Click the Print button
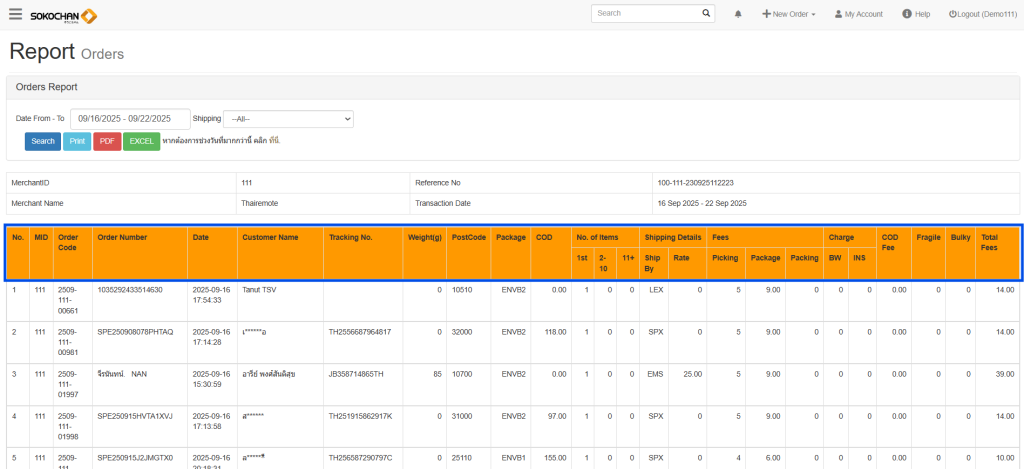Screen dimensions: 1024x469 click(x=77, y=141)
